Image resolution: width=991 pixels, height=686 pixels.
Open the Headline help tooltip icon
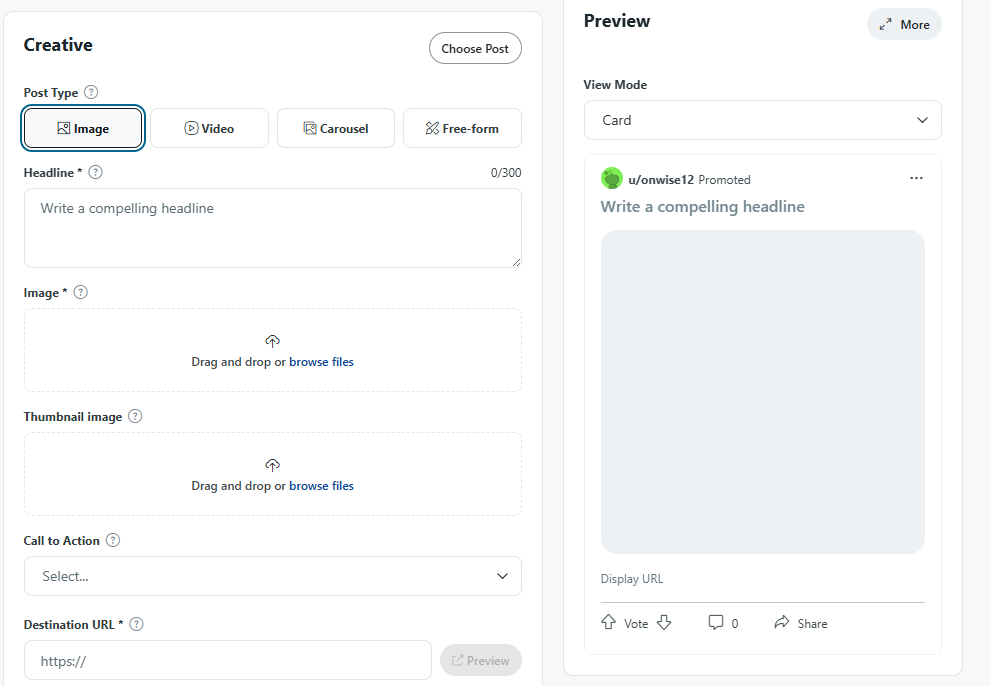[x=95, y=172]
